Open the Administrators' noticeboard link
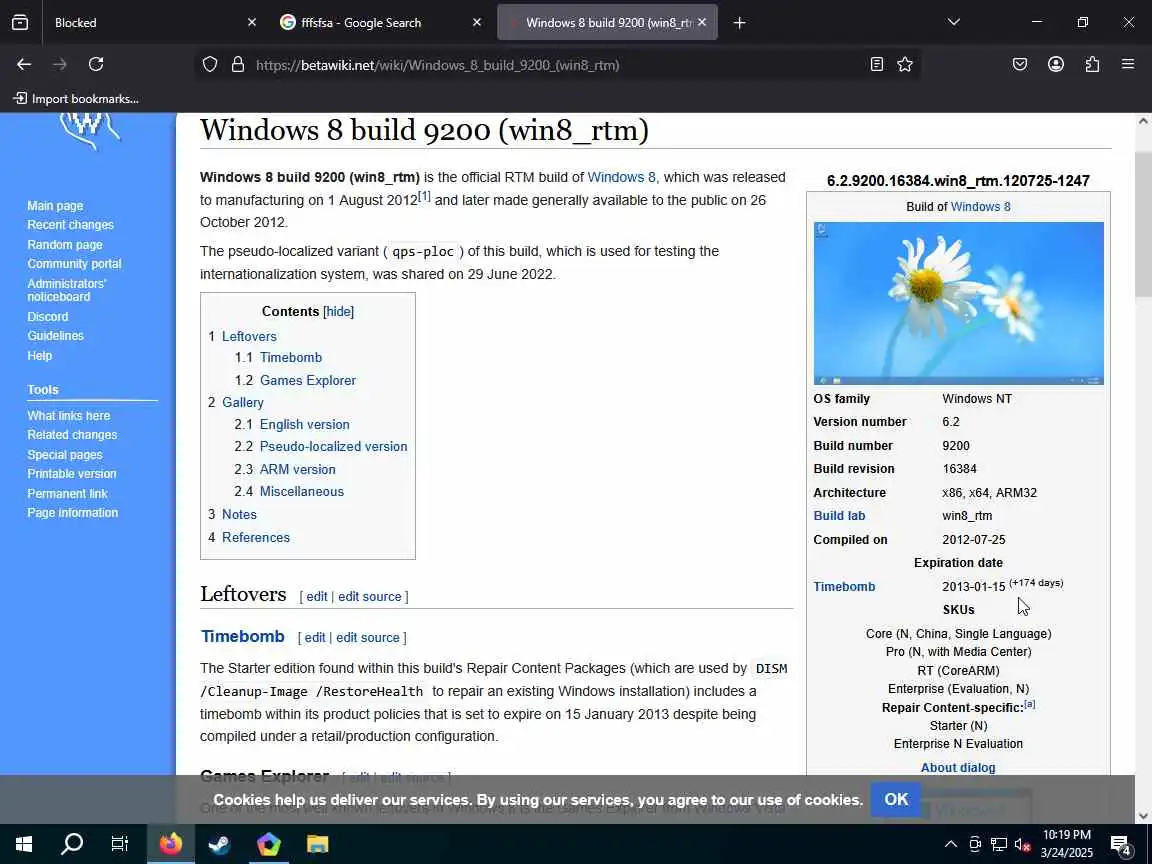Image resolution: width=1152 pixels, height=864 pixels. point(67,290)
